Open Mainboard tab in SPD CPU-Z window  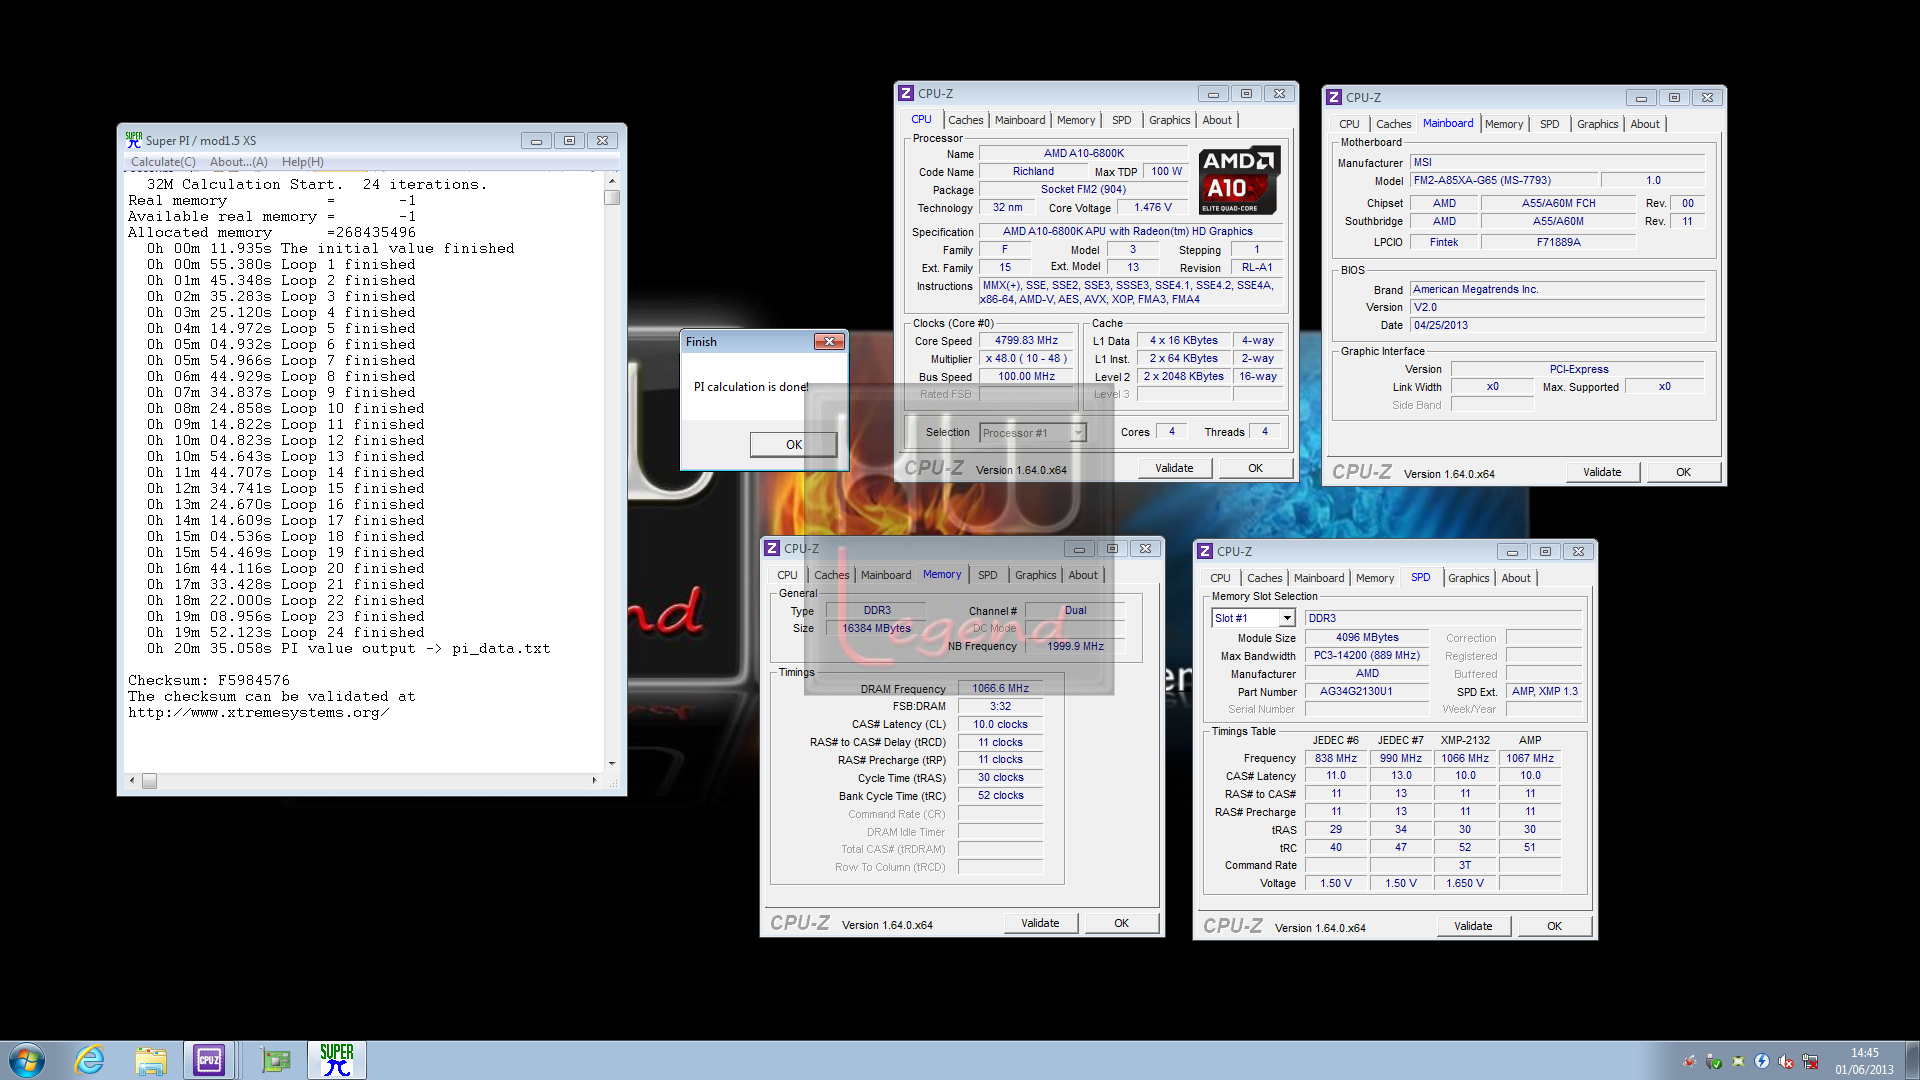pyautogui.click(x=1318, y=578)
